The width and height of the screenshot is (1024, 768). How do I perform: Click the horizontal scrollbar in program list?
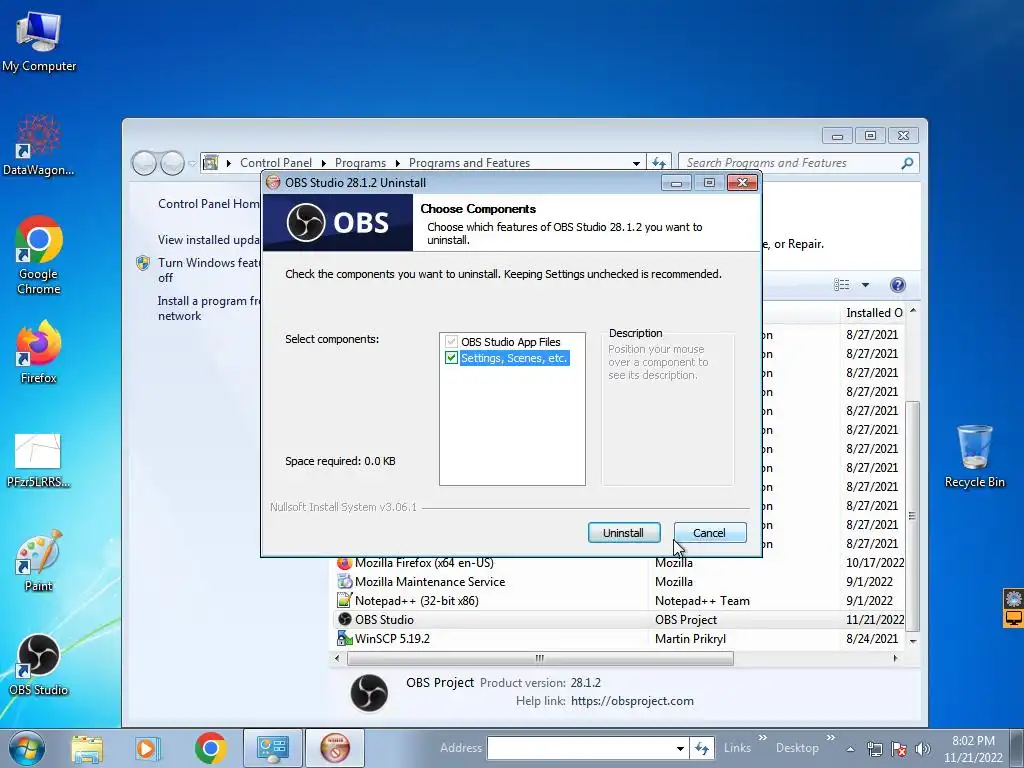[539, 658]
